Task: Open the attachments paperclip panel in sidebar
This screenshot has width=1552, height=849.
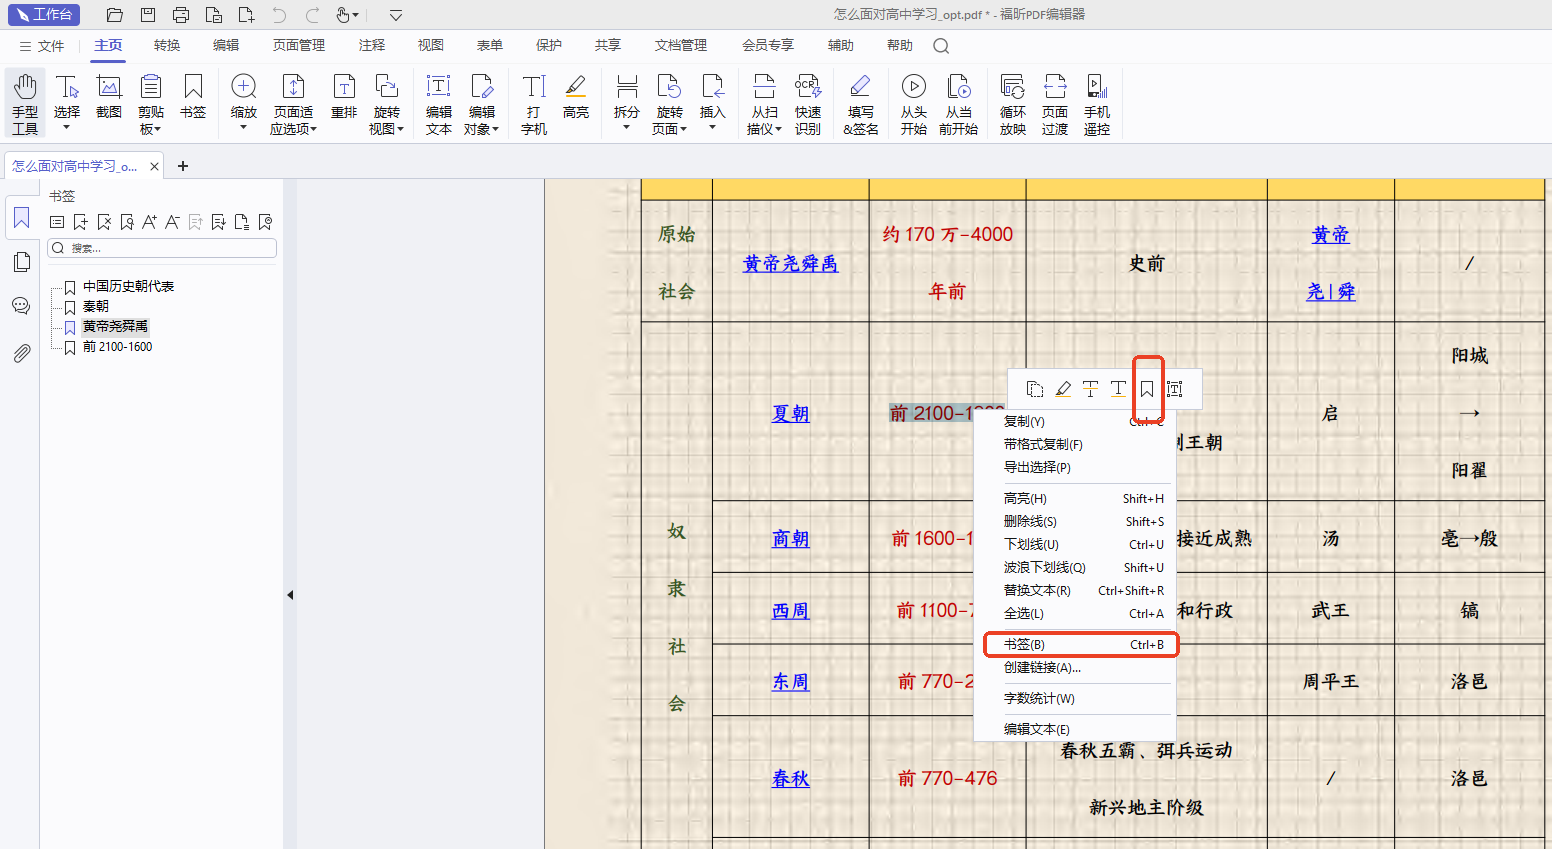Action: tap(21, 353)
